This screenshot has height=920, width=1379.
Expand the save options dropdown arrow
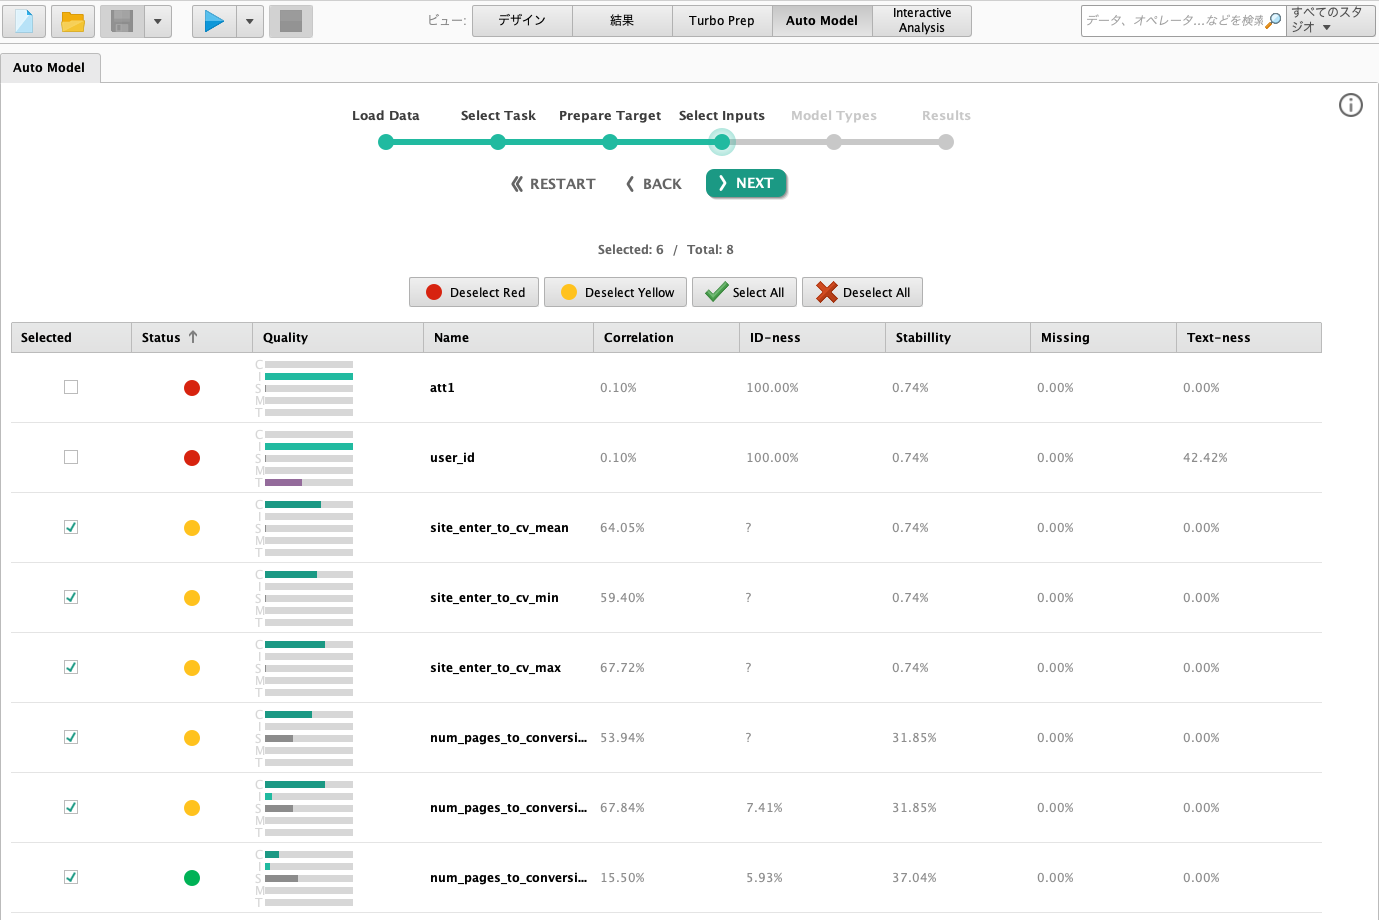[158, 21]
